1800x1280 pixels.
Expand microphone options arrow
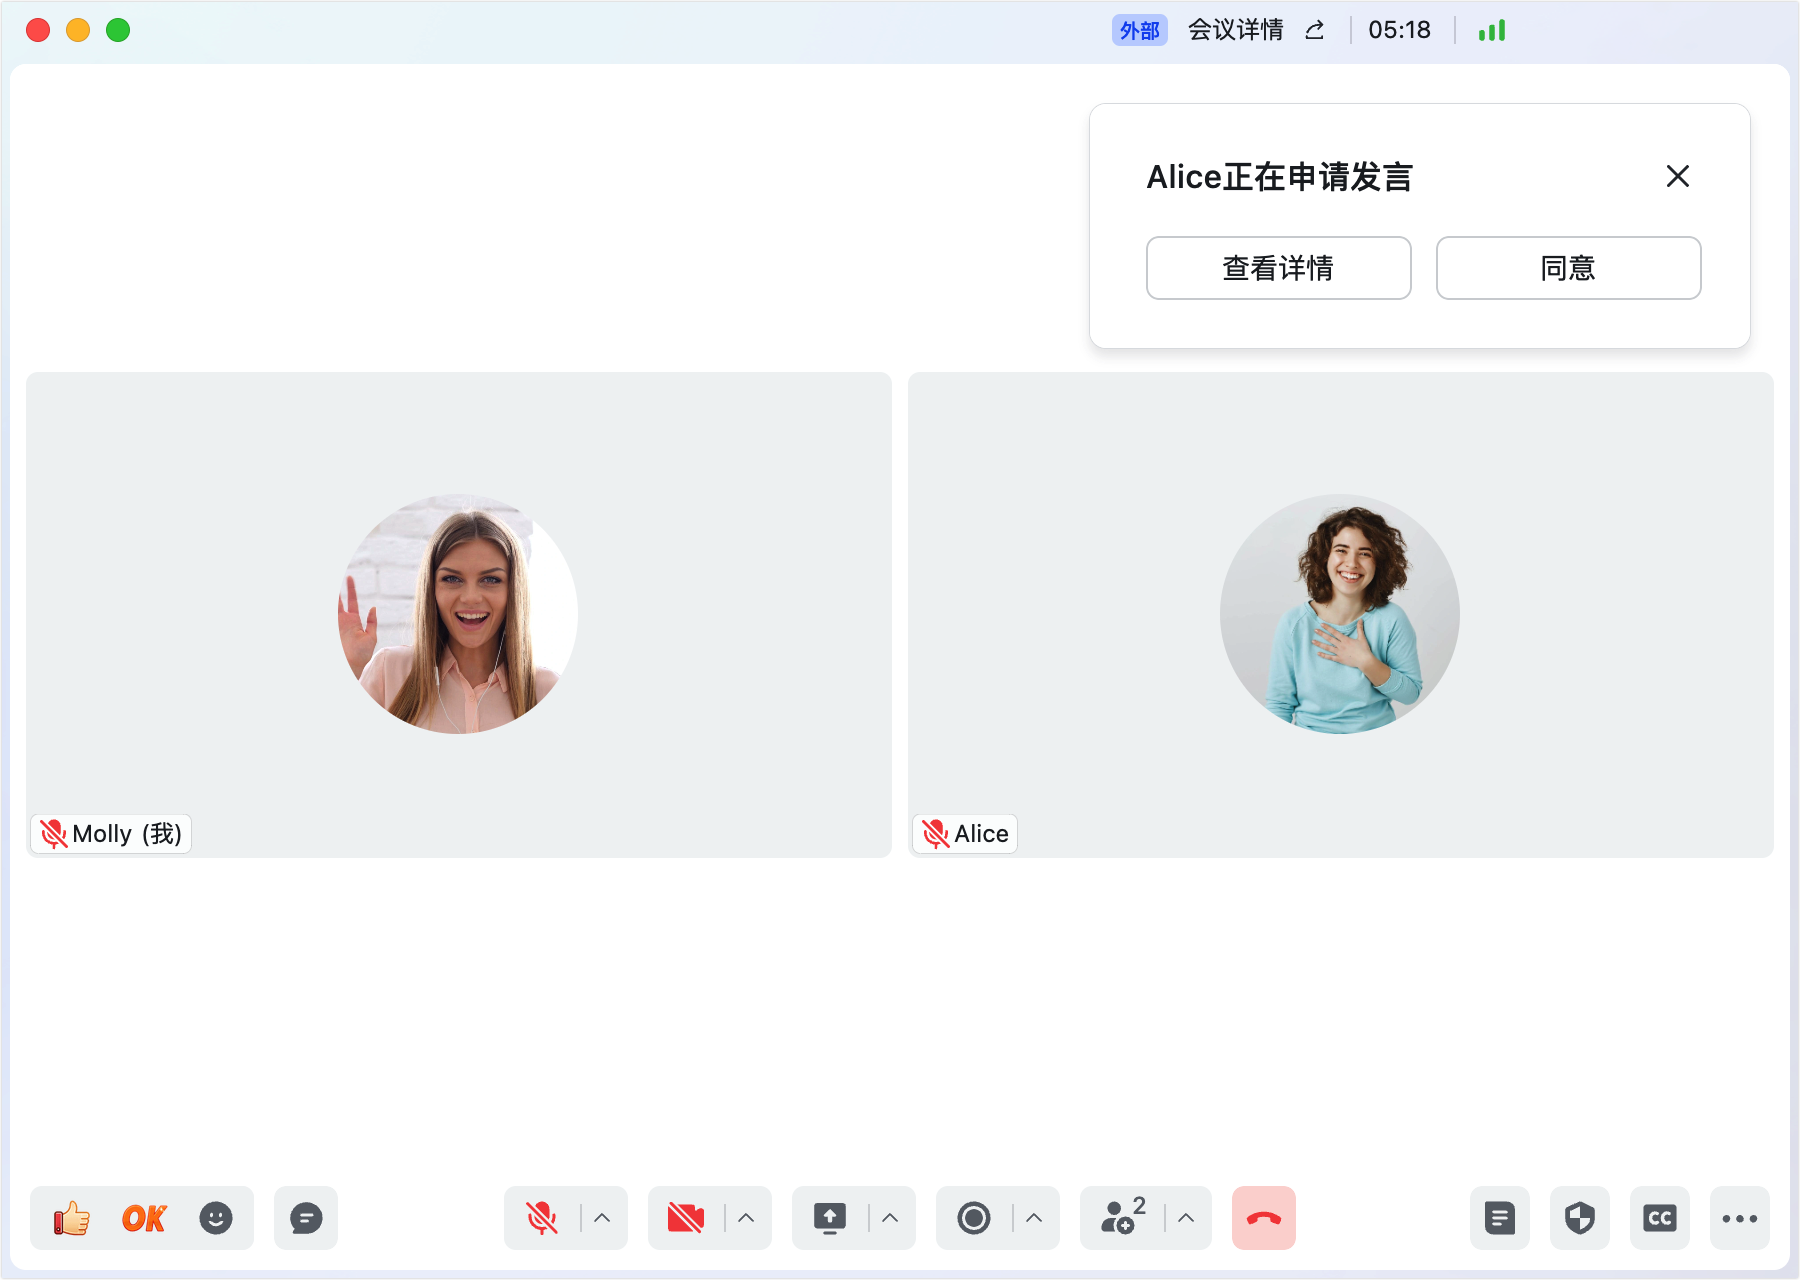(x=602, y=1218)
